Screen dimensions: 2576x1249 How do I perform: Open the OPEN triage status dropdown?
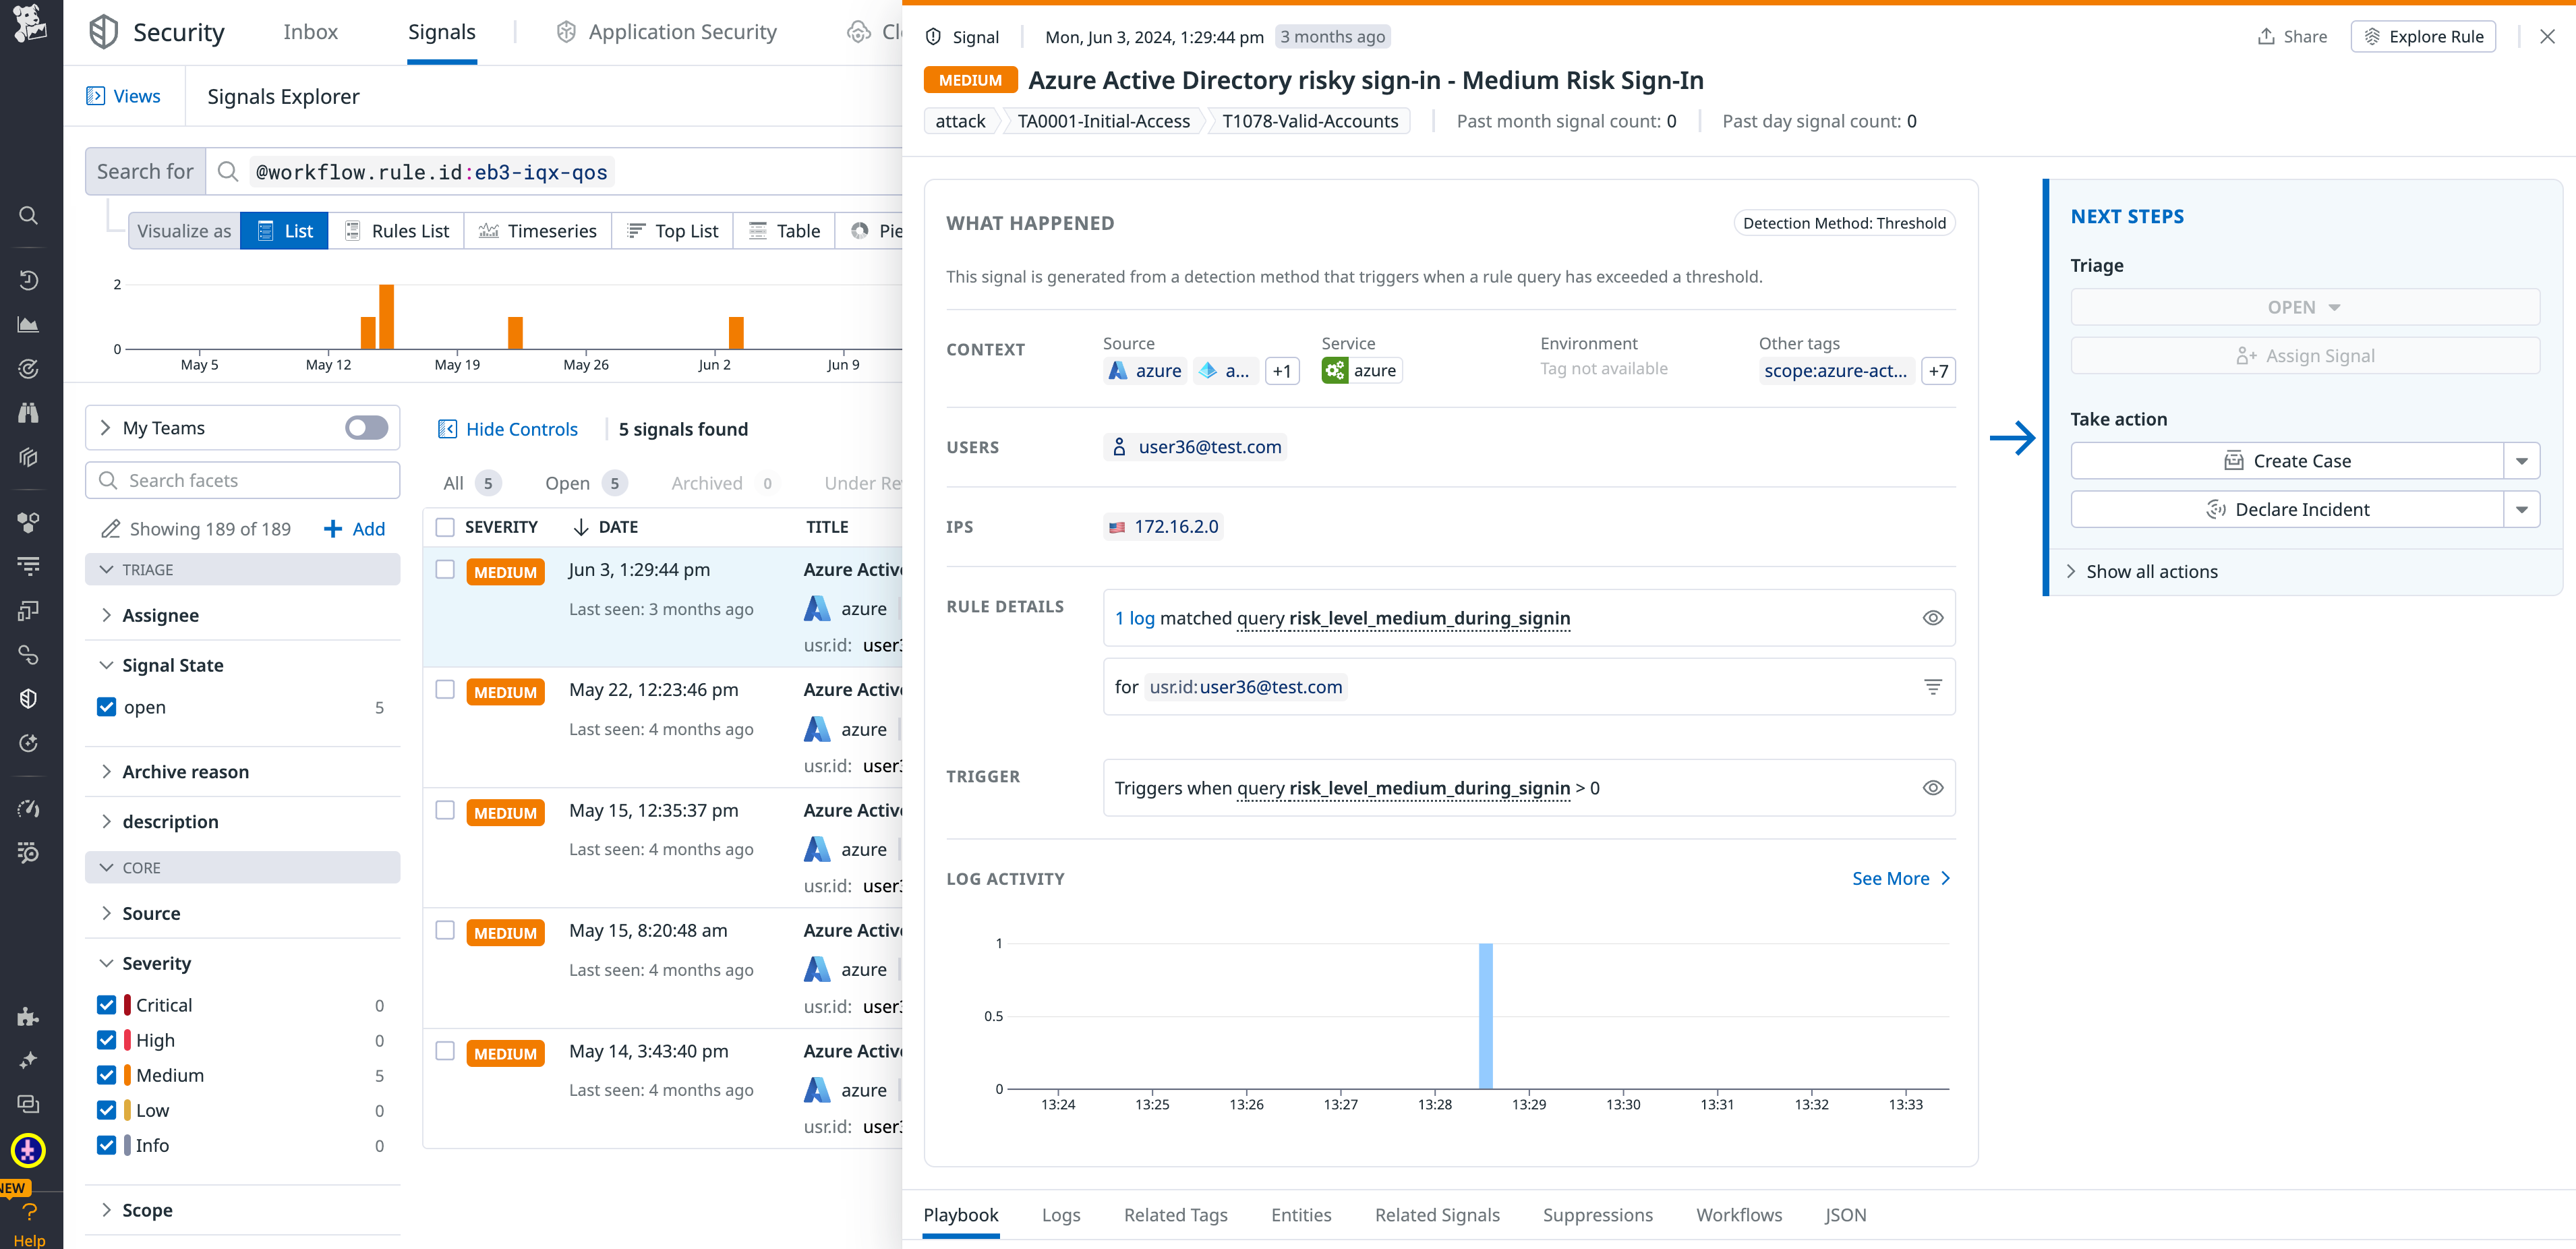[2304, 306]
